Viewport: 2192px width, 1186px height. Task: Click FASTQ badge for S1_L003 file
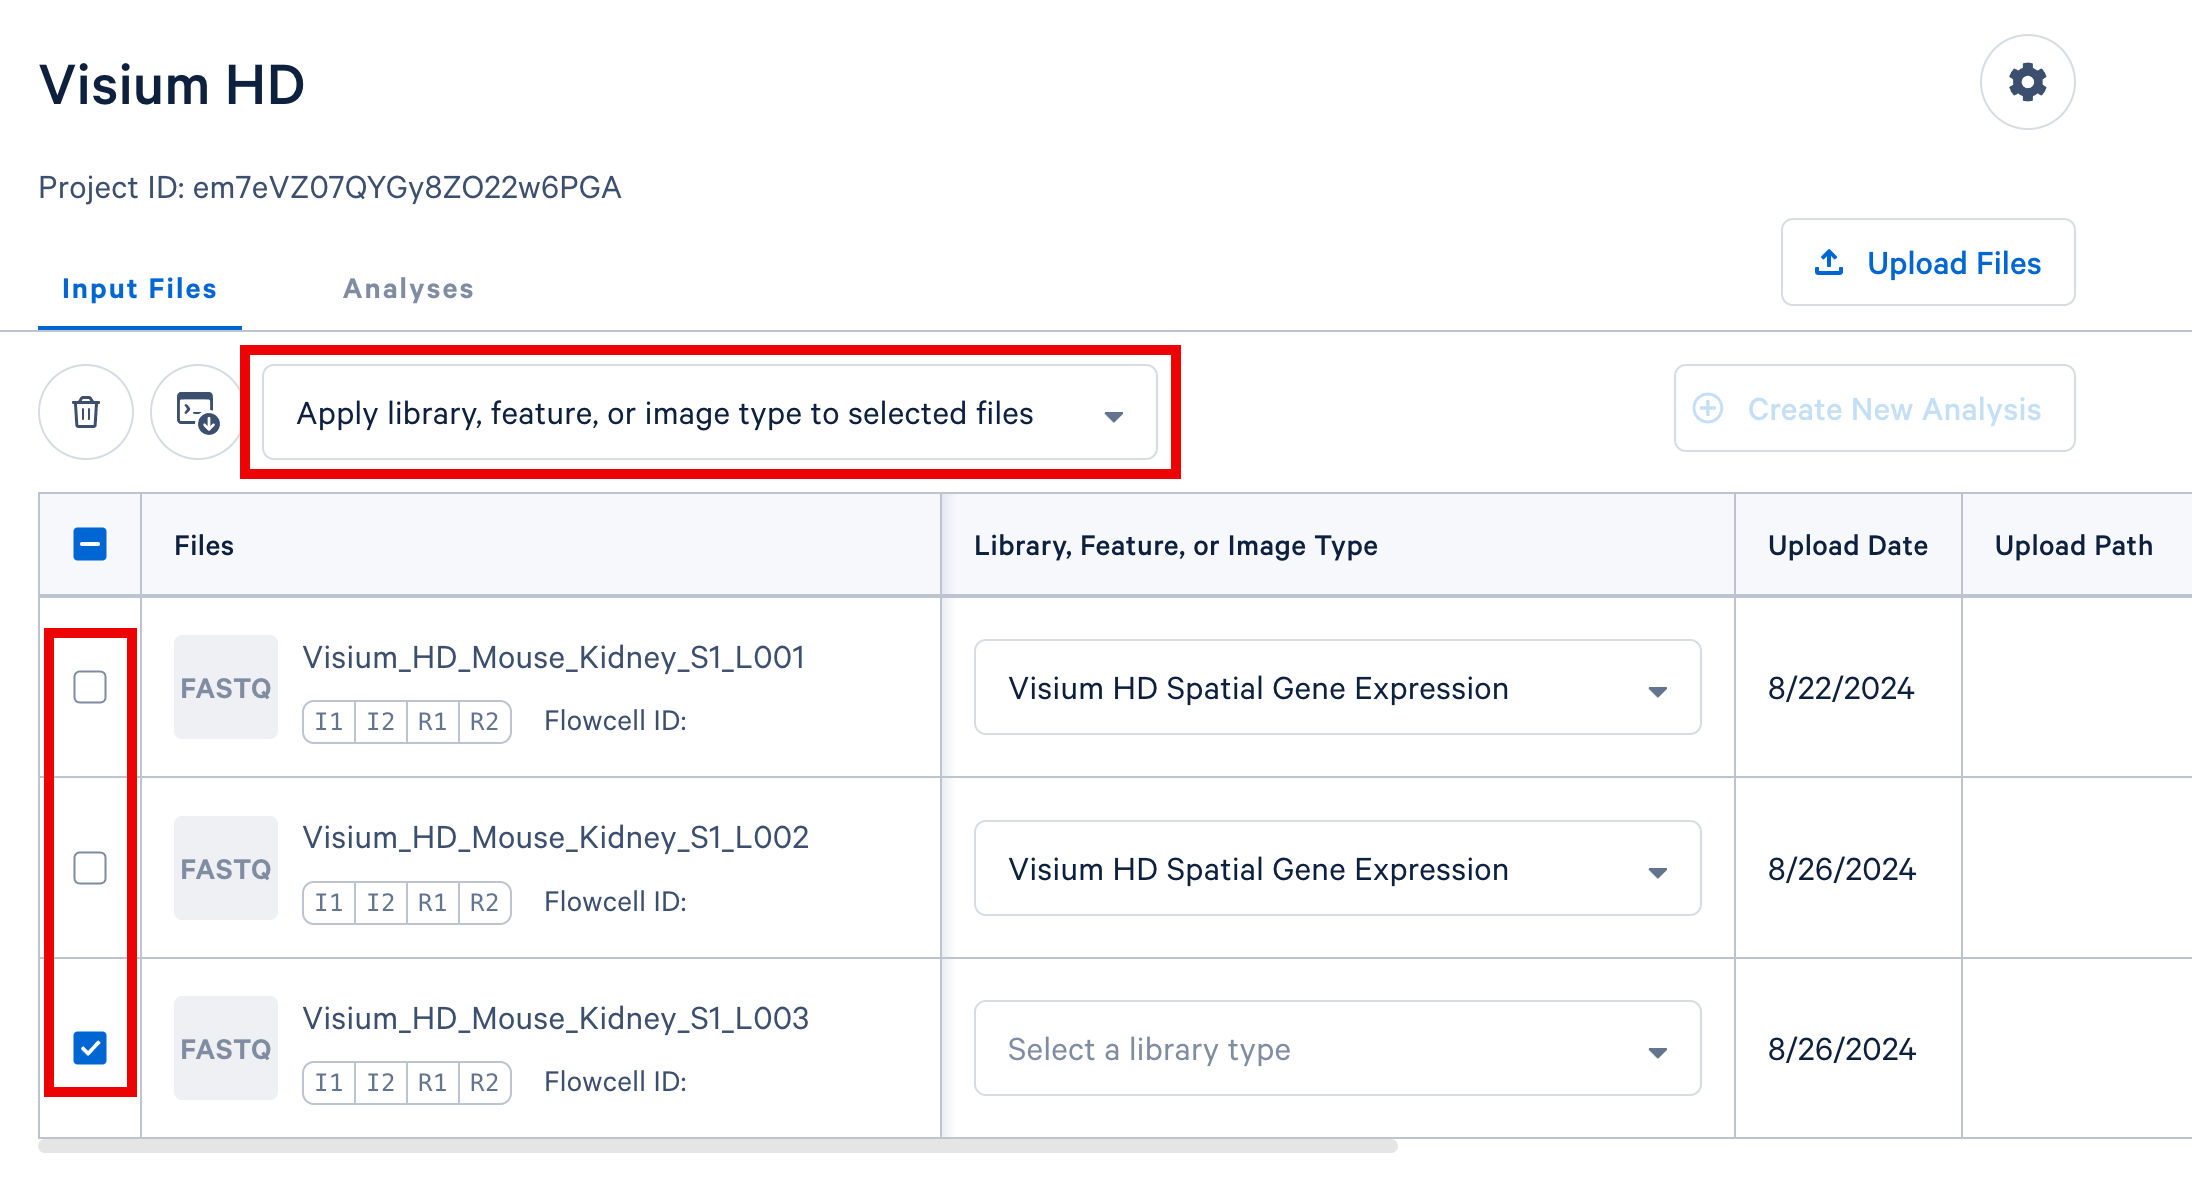tap(225, 1049)
